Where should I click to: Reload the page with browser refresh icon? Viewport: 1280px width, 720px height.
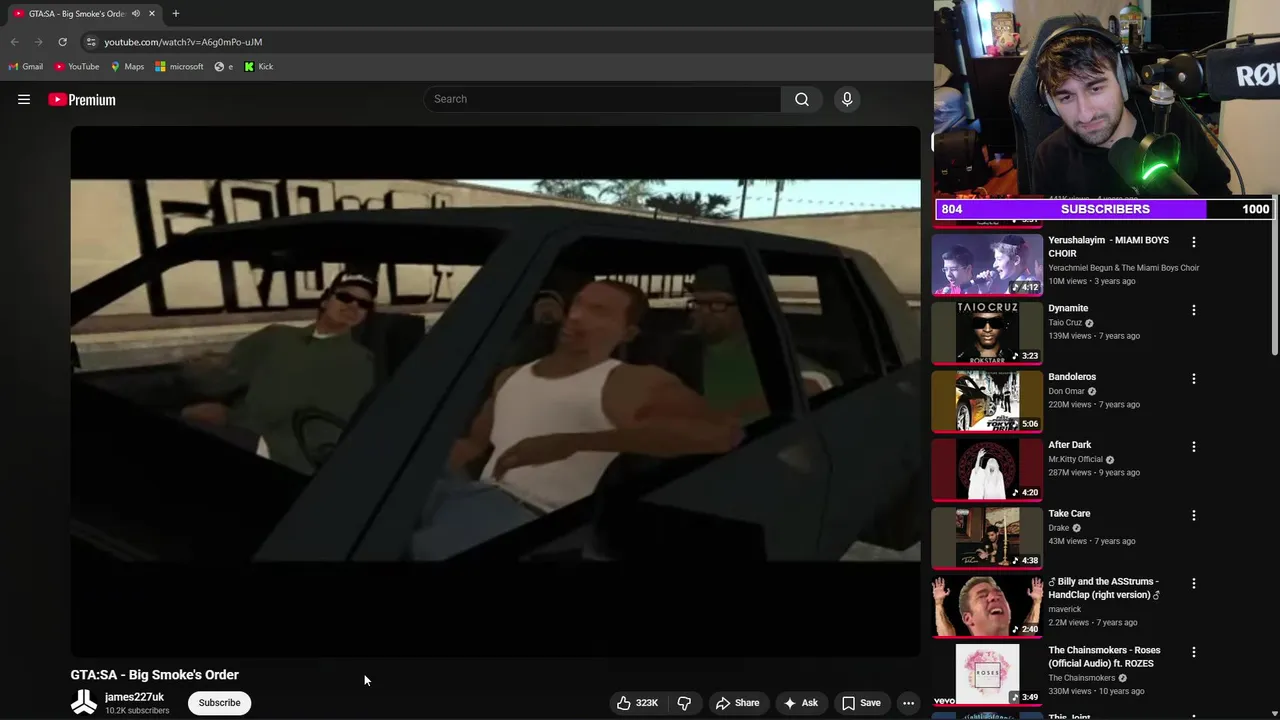(x=62, y=42)
